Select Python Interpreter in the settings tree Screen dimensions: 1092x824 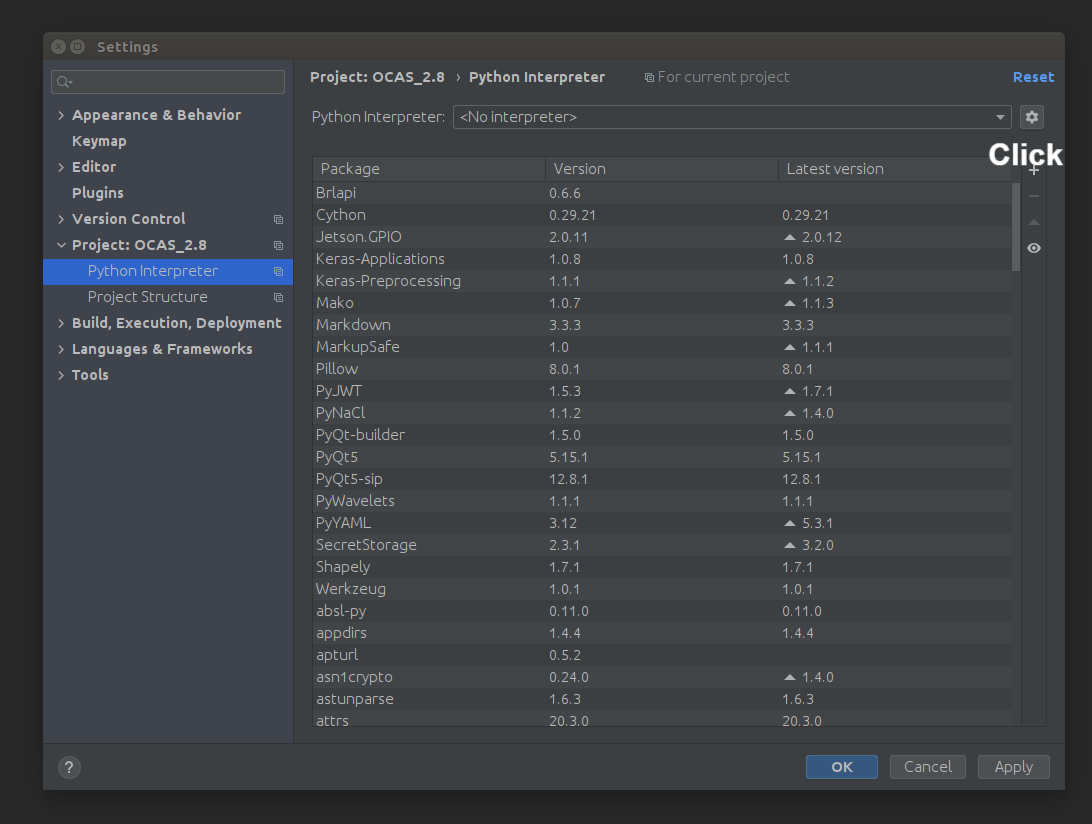tap(168, 271)
